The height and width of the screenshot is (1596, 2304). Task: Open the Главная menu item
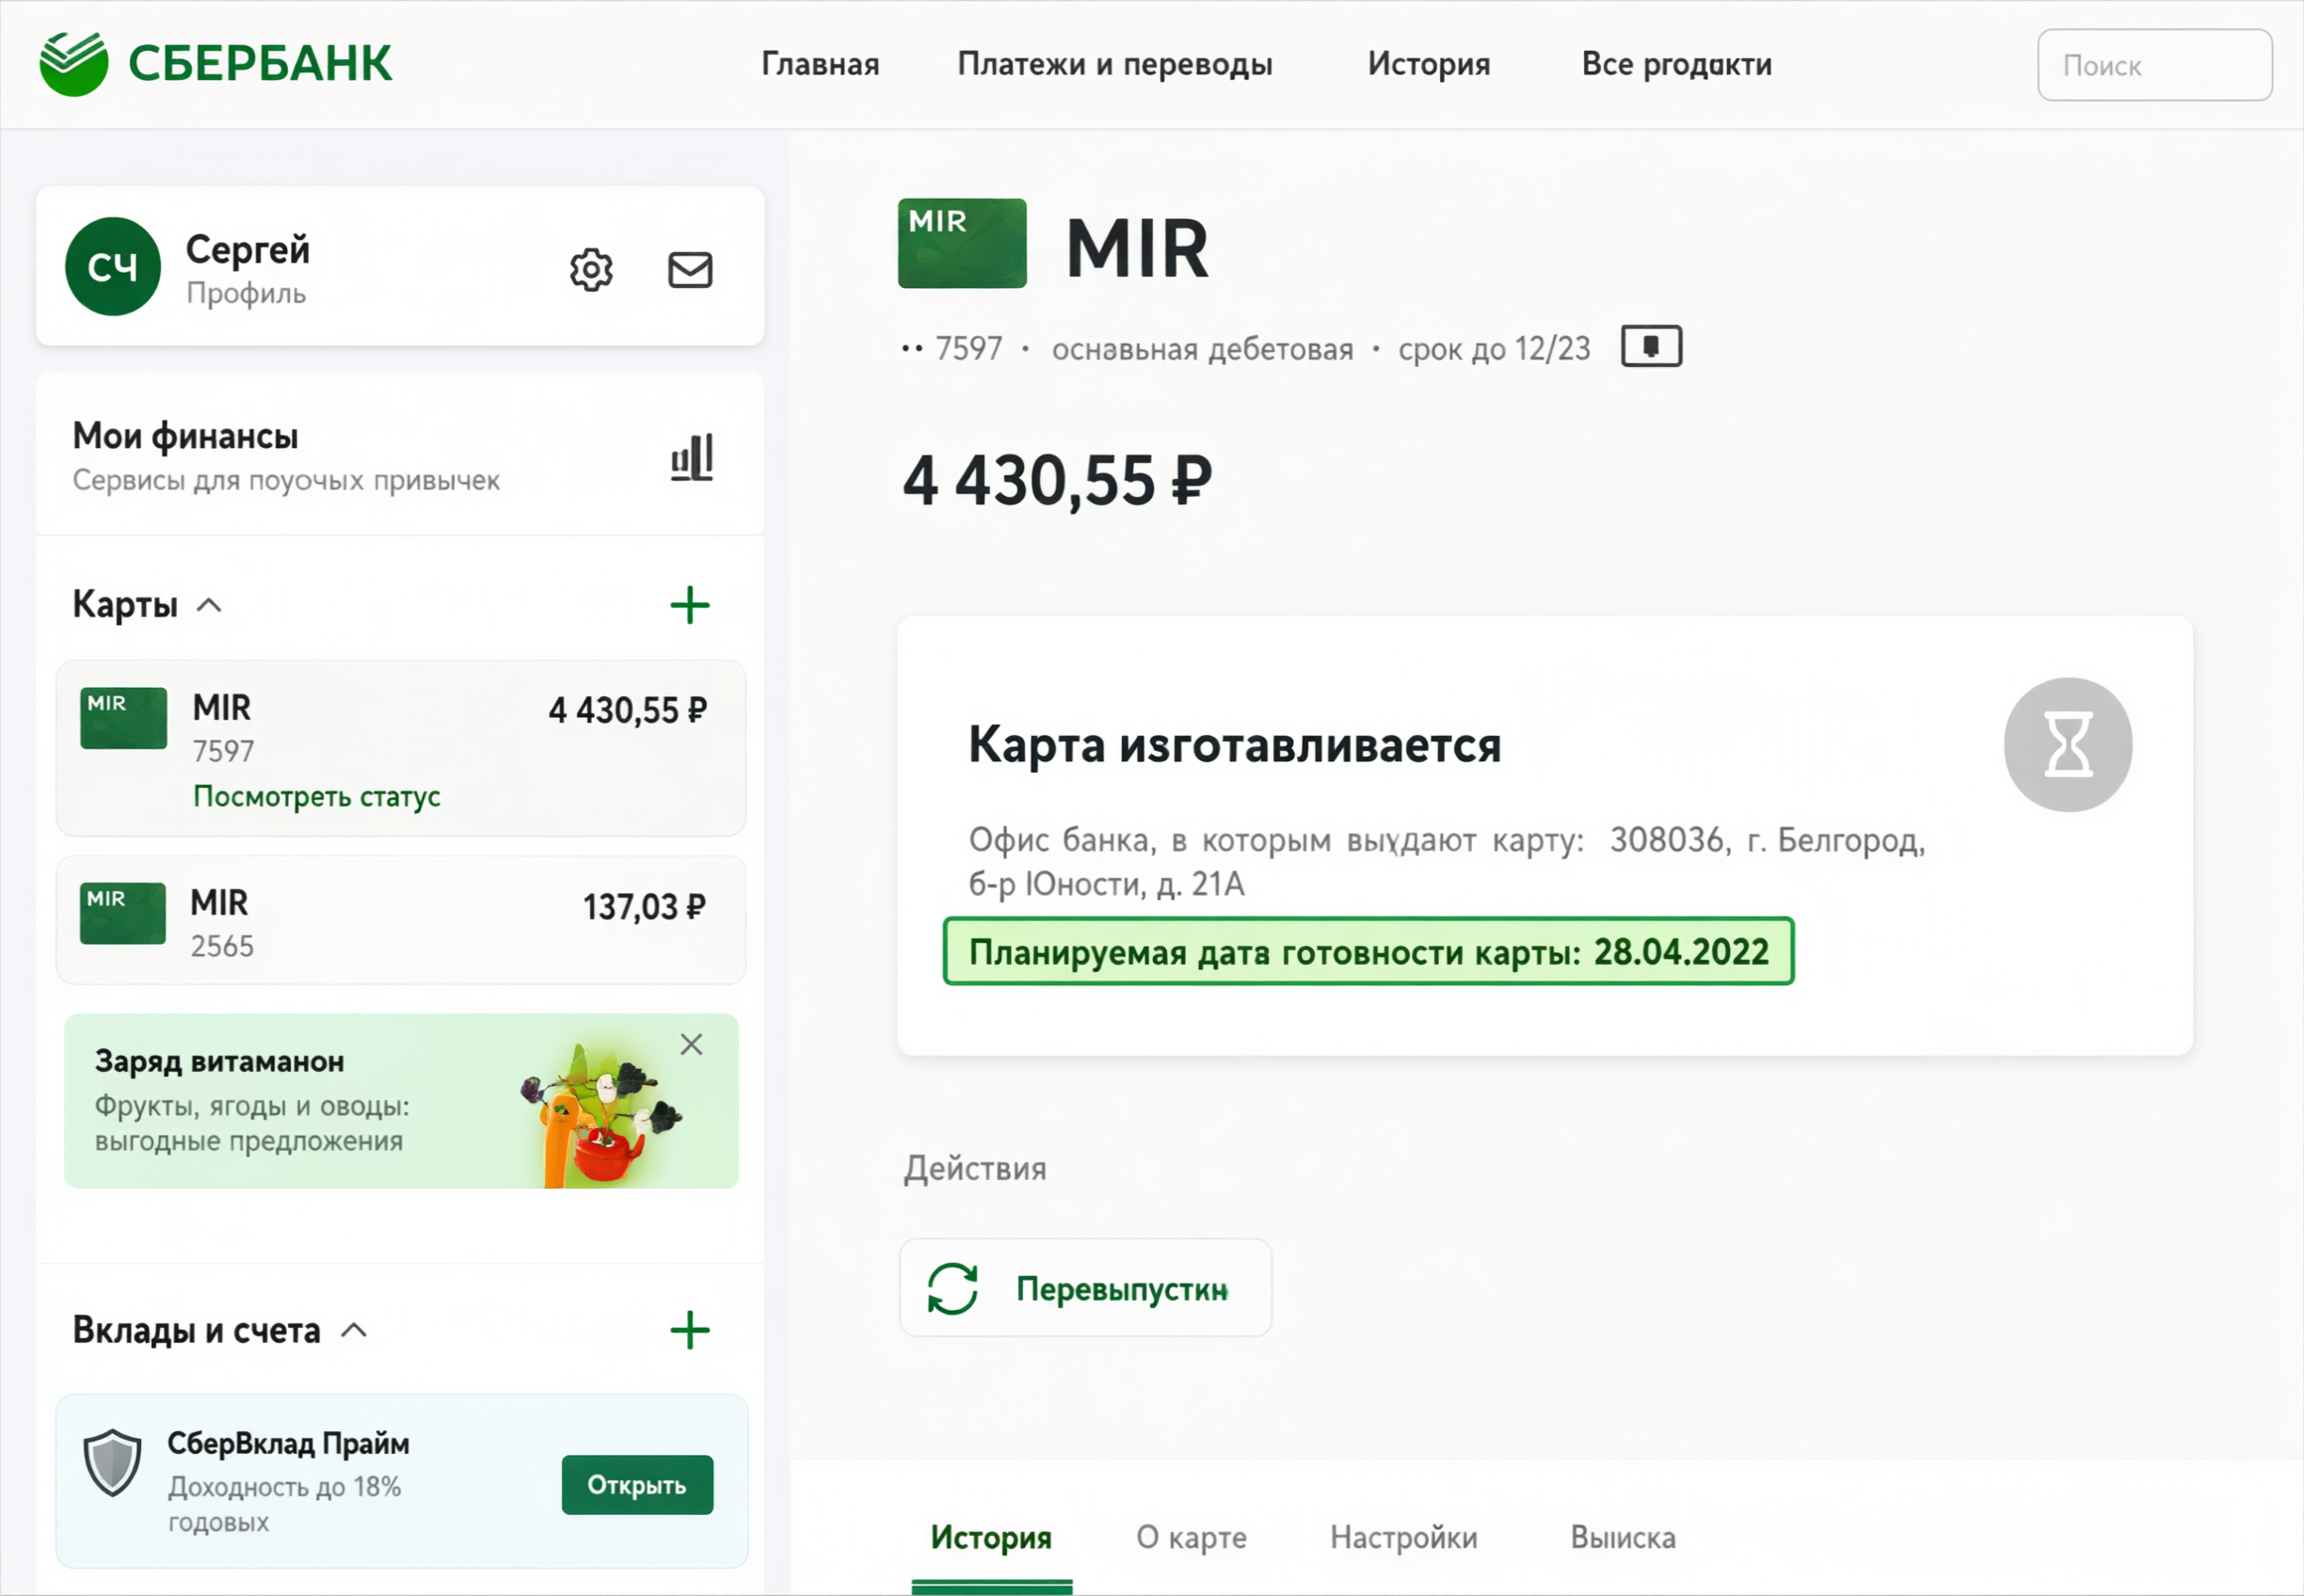point(820,64)
